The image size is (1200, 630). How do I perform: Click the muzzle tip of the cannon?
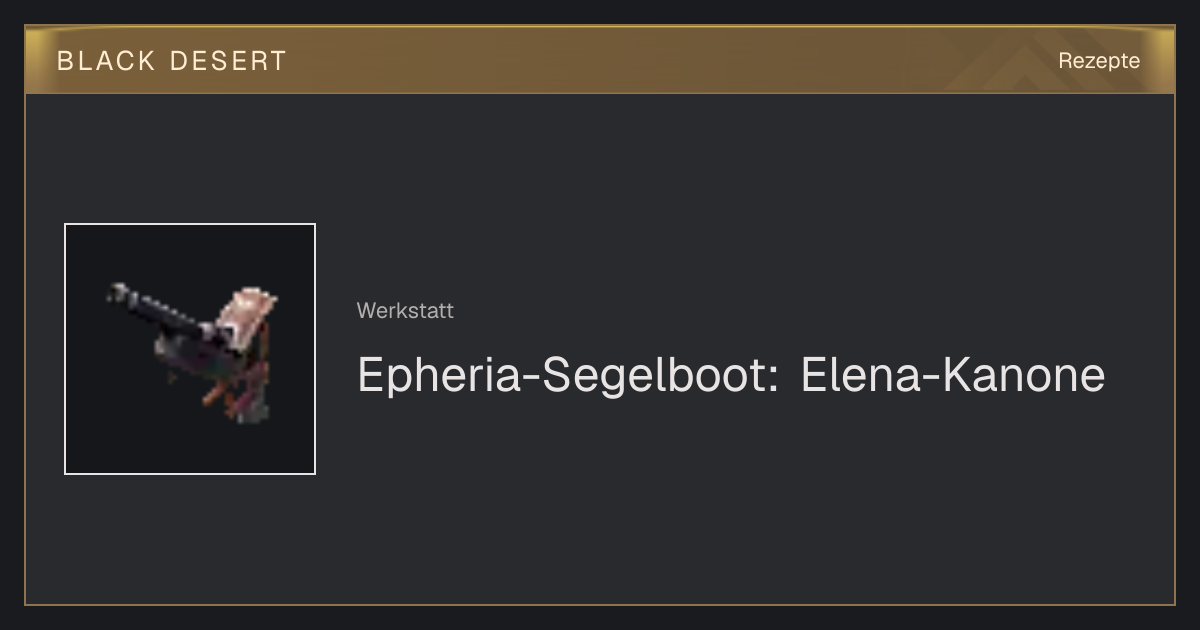[116, 292]
